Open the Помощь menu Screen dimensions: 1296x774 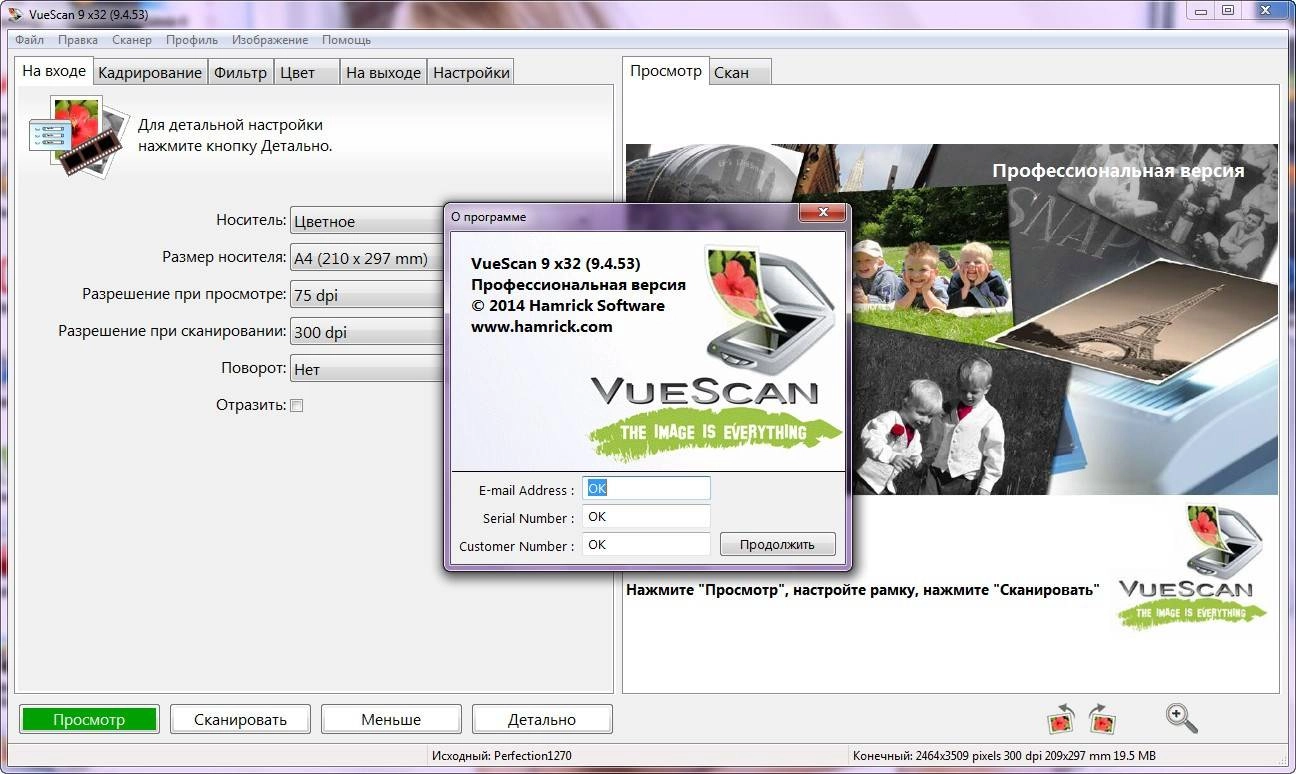coord(346,40)
